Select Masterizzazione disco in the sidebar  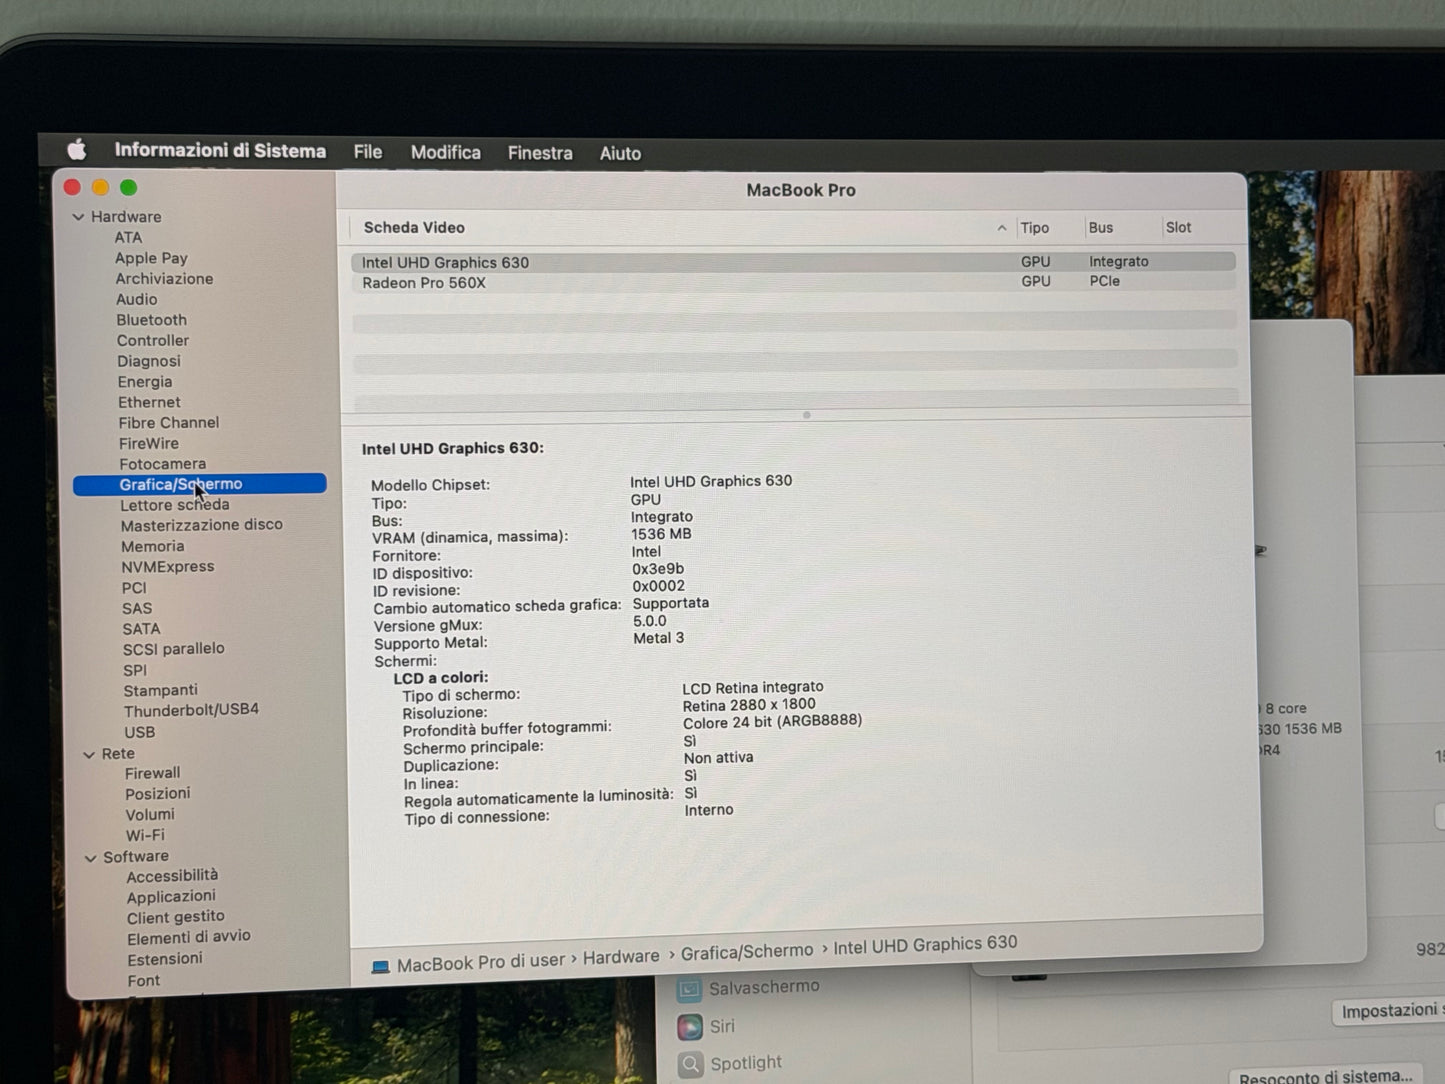(x=201, y=525)
